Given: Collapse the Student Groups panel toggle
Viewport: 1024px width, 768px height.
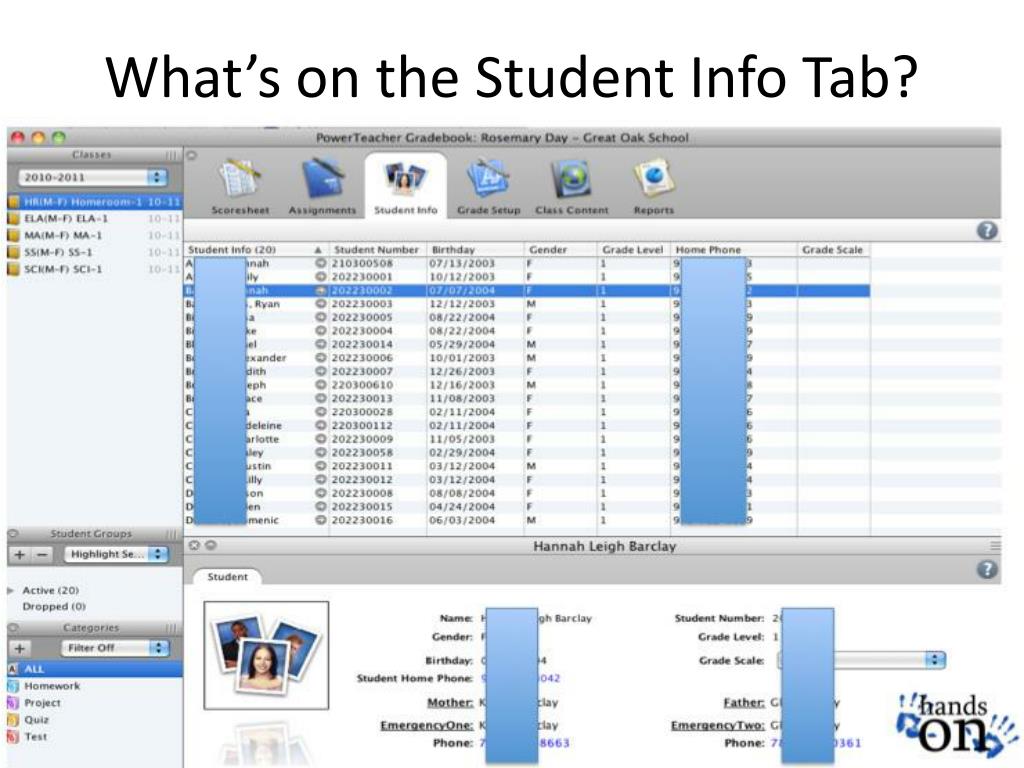Looking at the screenshot, I should click(x=12, y=533).
